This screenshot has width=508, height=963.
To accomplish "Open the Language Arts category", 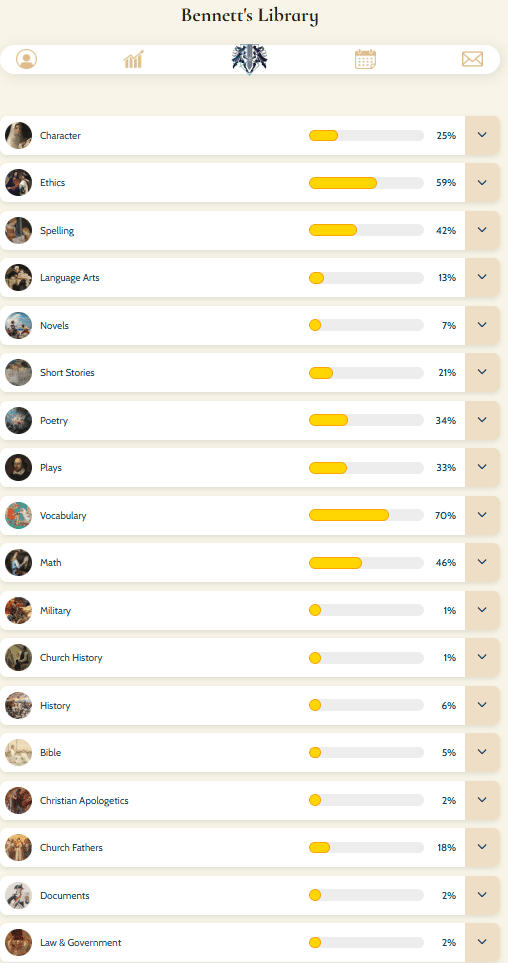I will pyautogui.click(x=69, y=278).
